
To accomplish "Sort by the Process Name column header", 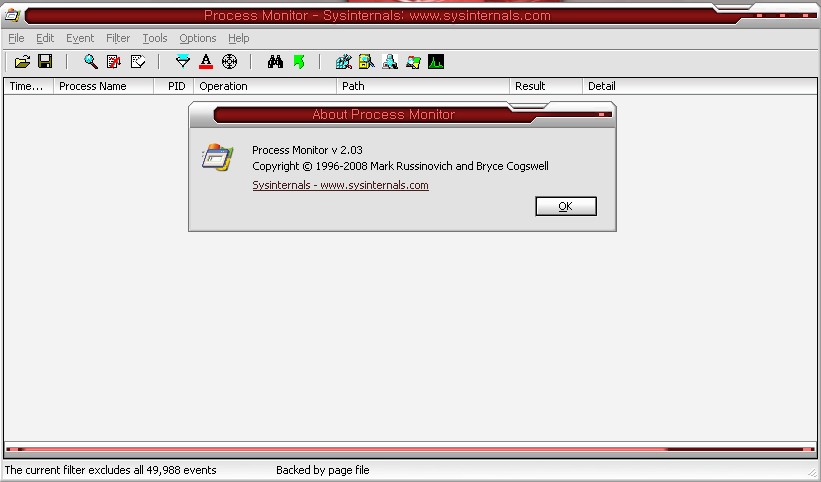I will [x=103, y=86].
